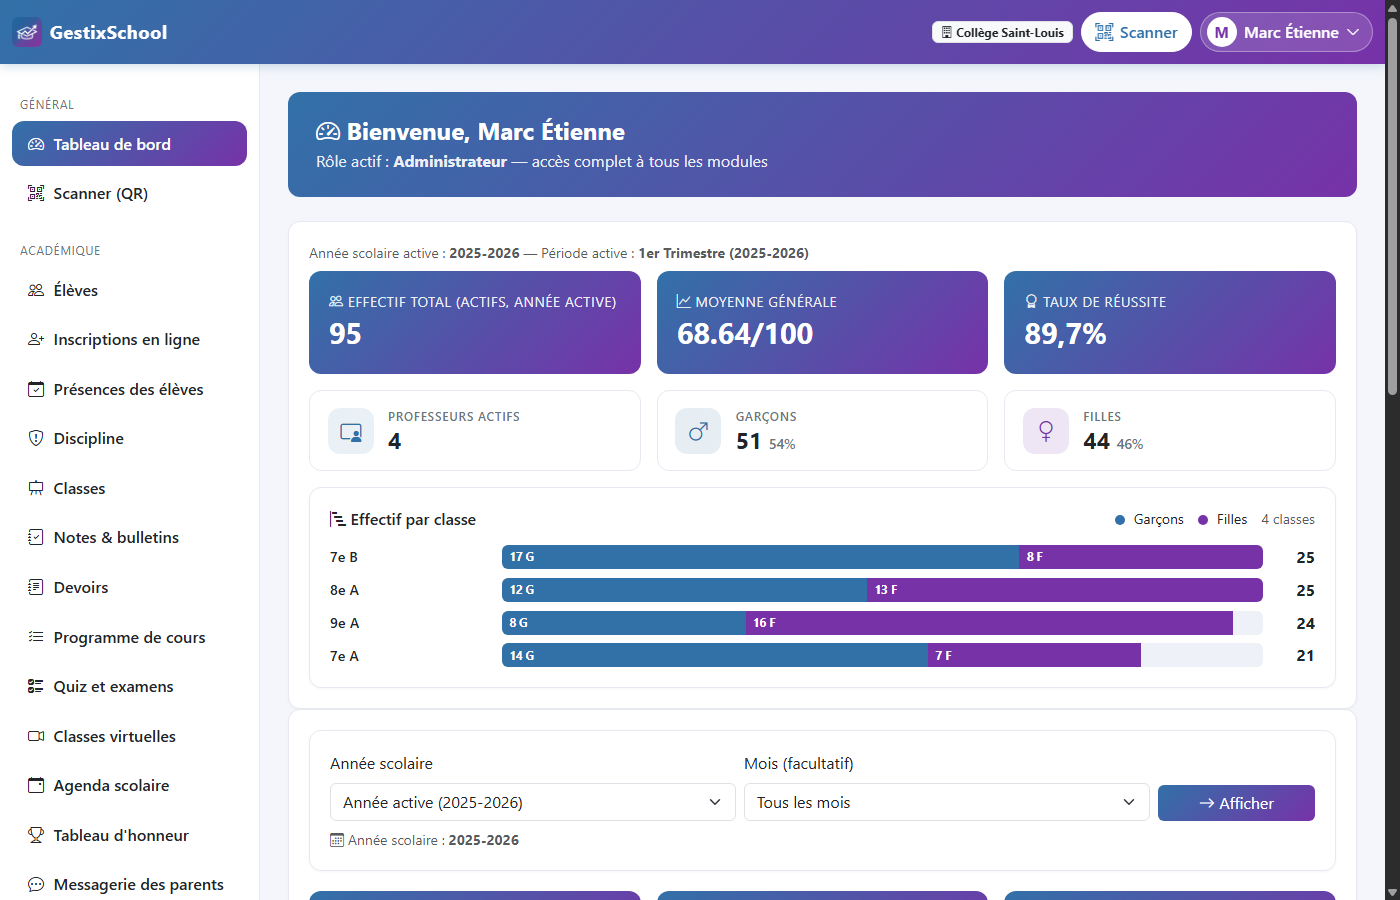Click the "8e A" class row label
The width and height of the screenshot is (1400, 900).
point(344,590)
